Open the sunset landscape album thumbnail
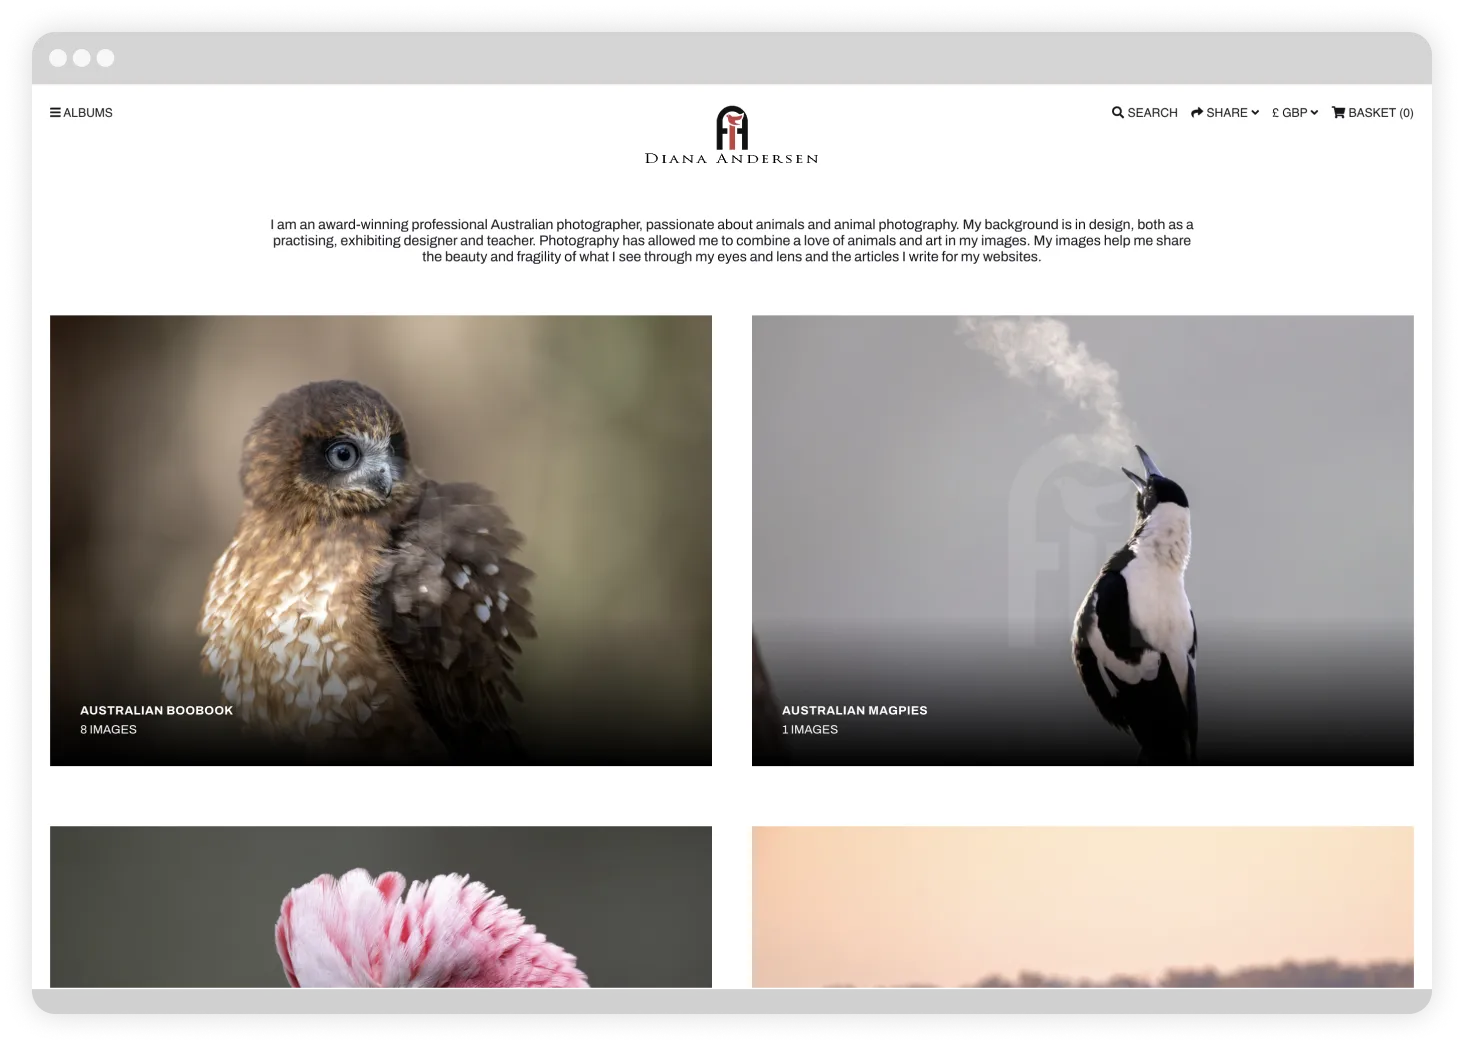1464x1046 pixels. (x=1083, y=907)
